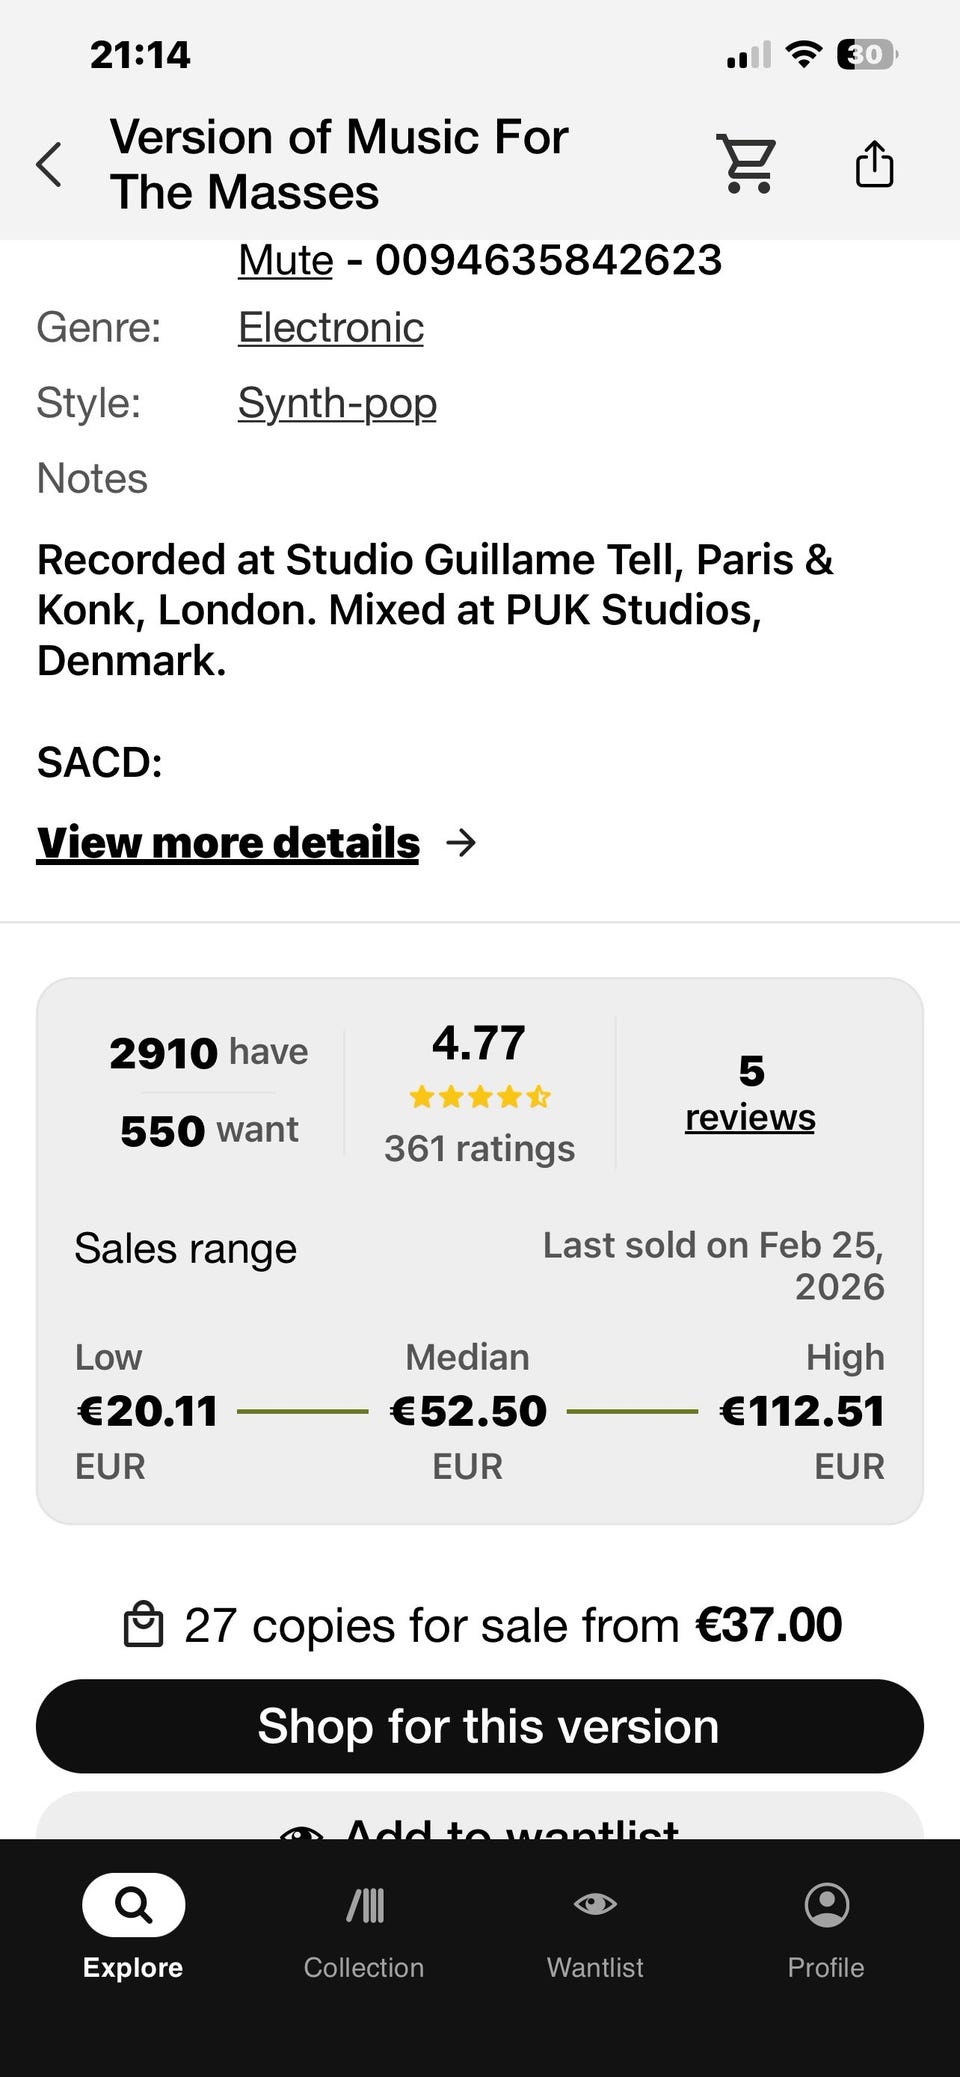Tap the star rating display
Screen dimensions: 960x2077
pyautogui.click(x=479, y=1098)
